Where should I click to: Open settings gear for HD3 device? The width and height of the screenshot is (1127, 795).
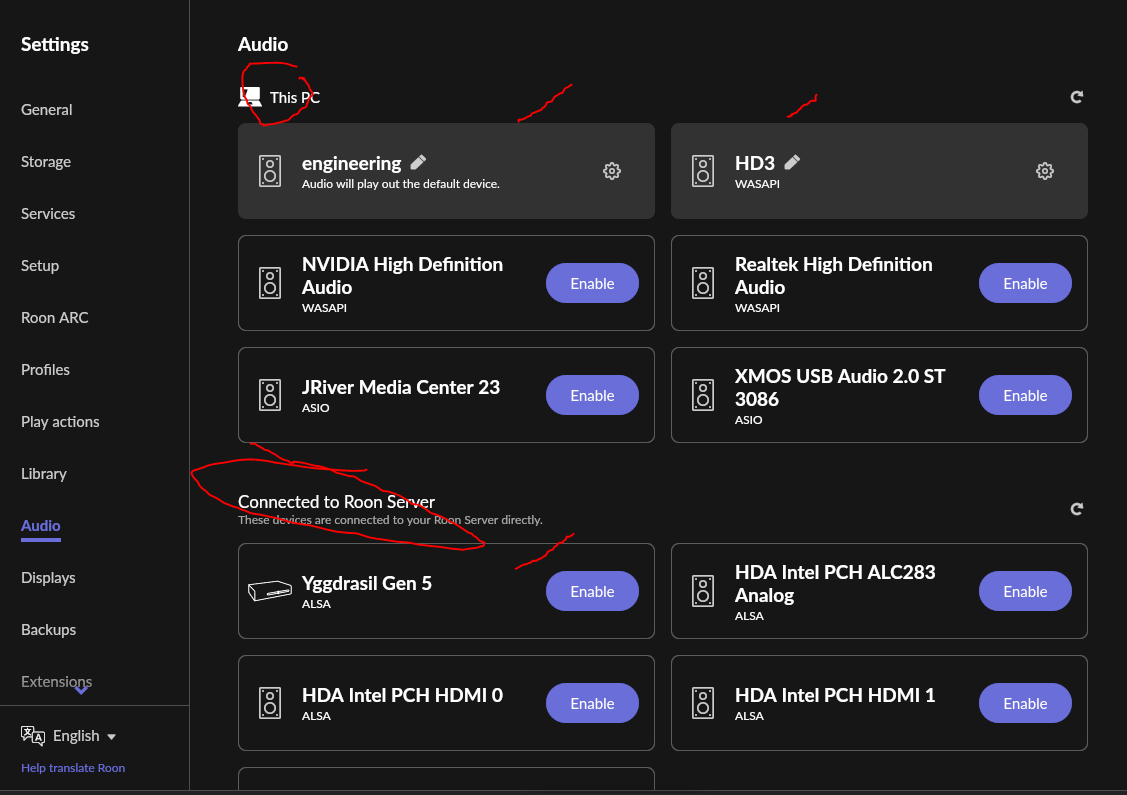pos(1044,171)
